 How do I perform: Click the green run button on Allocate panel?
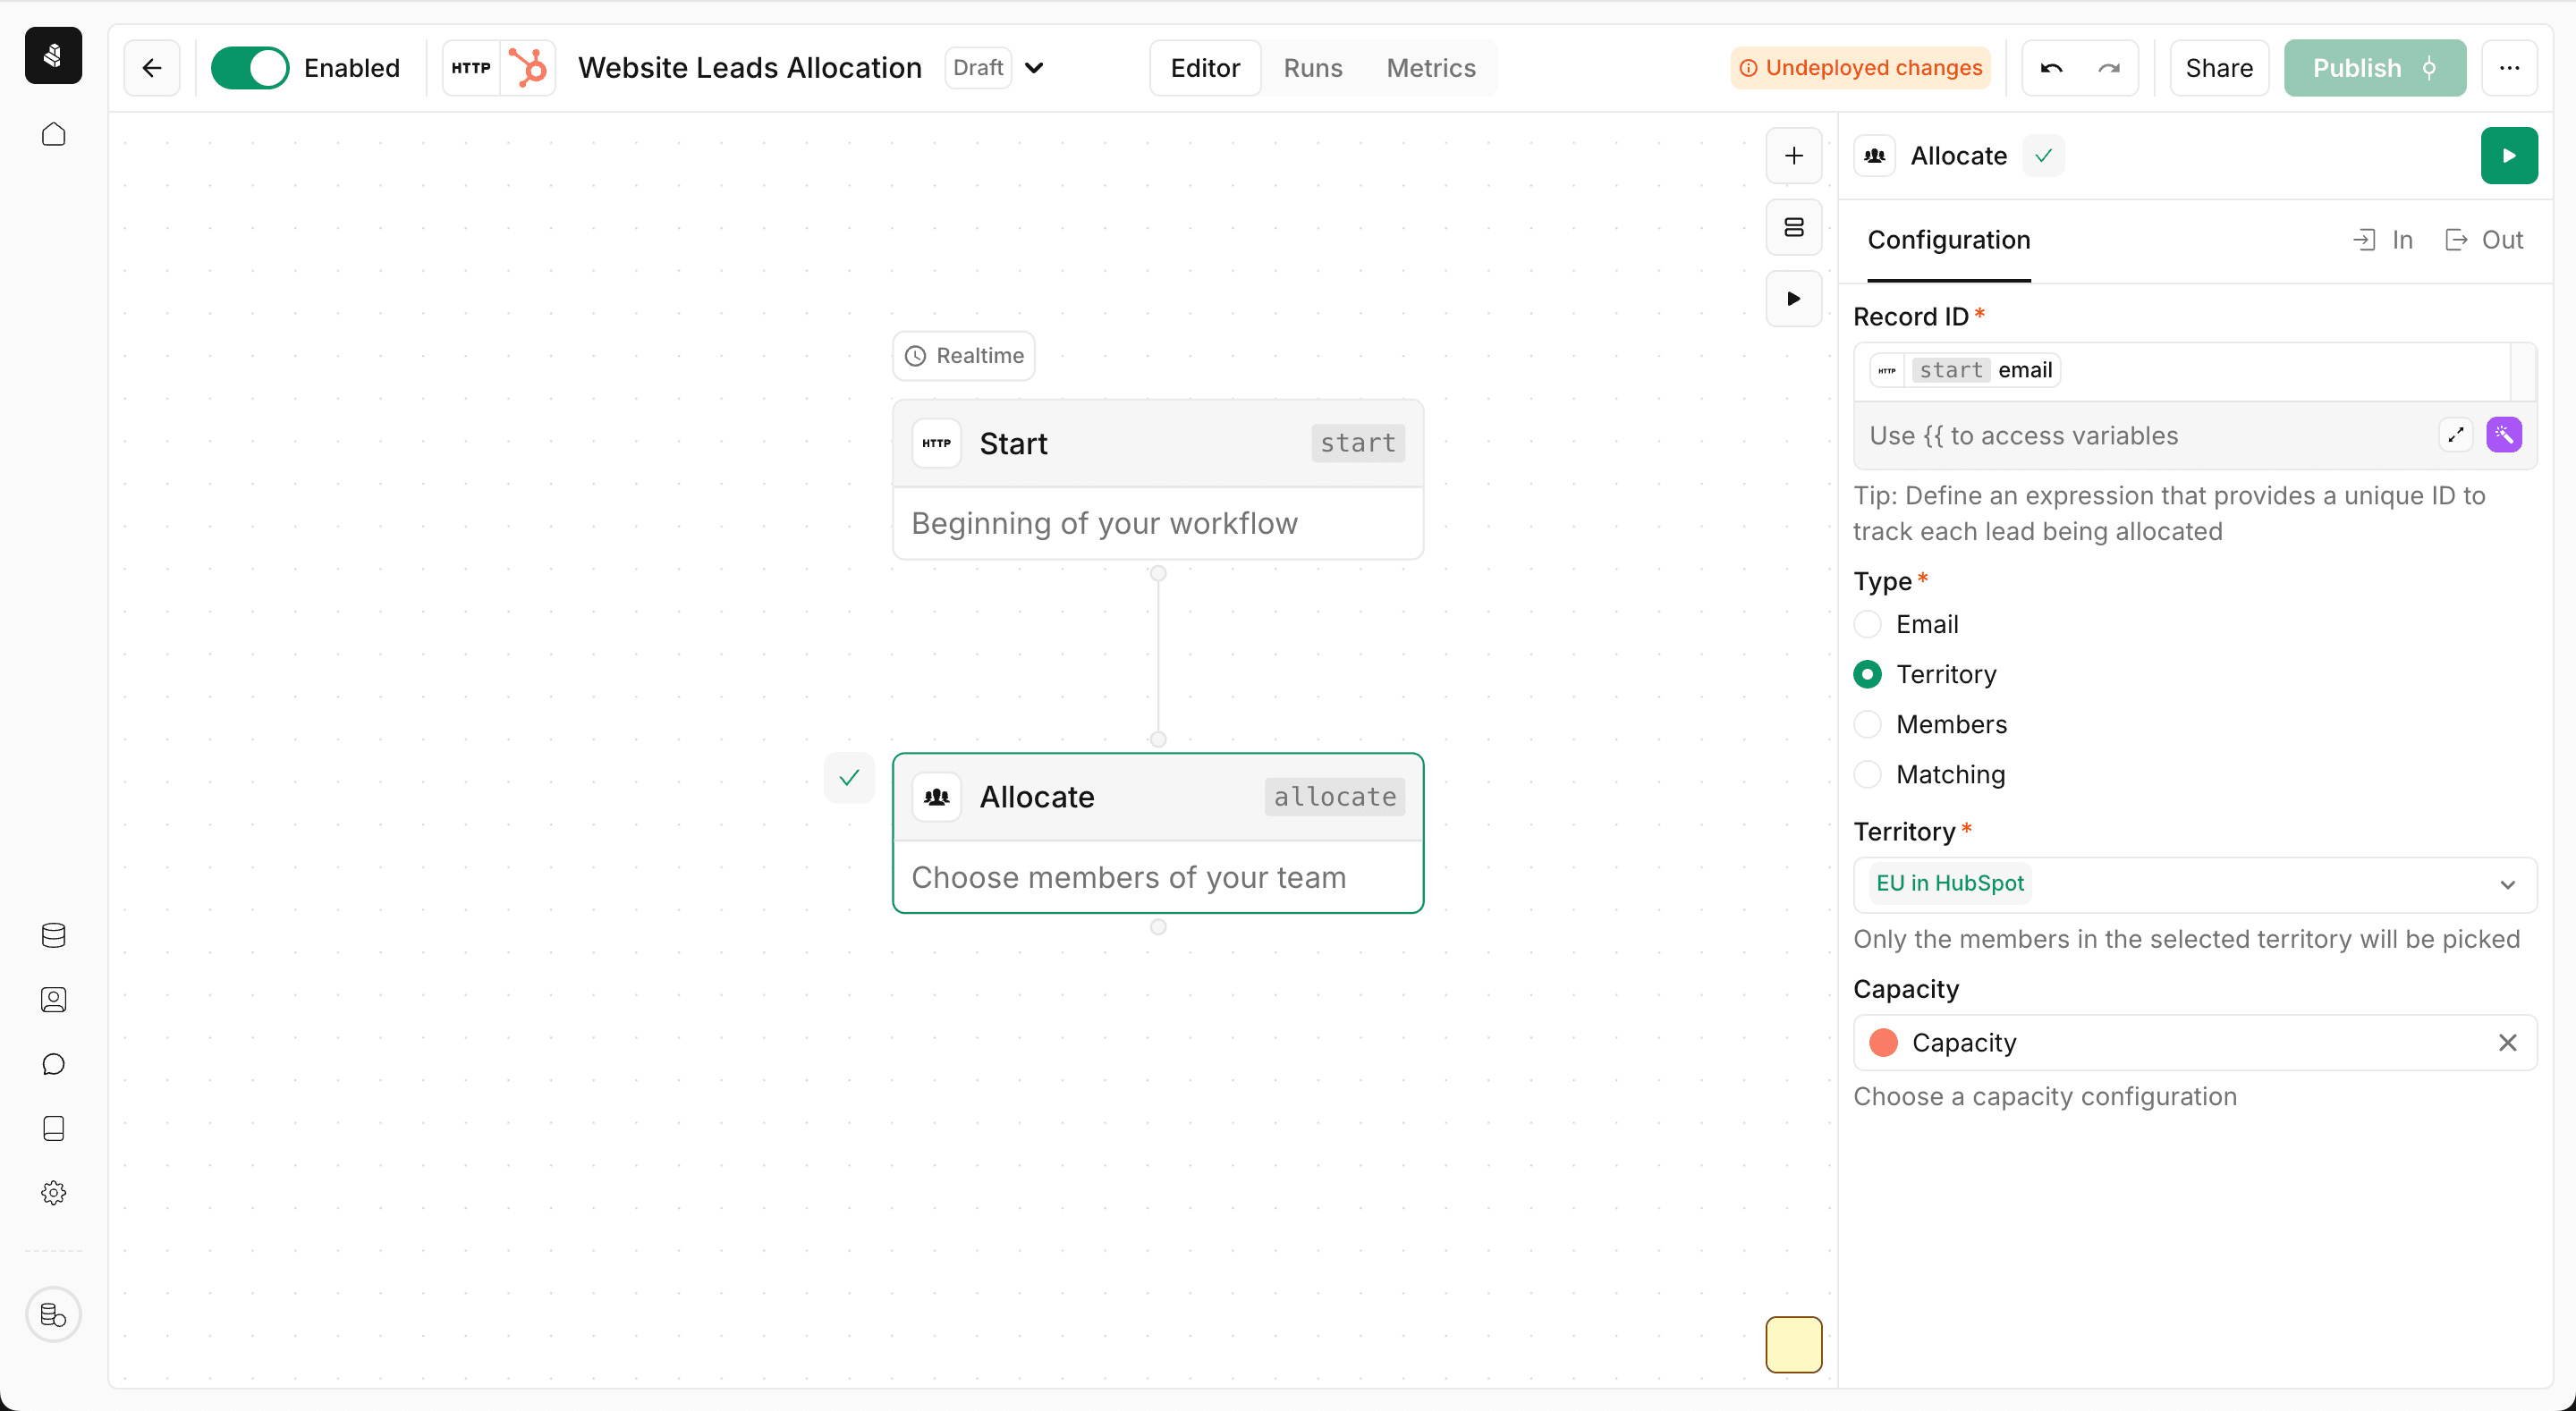tap(2510, 155)
